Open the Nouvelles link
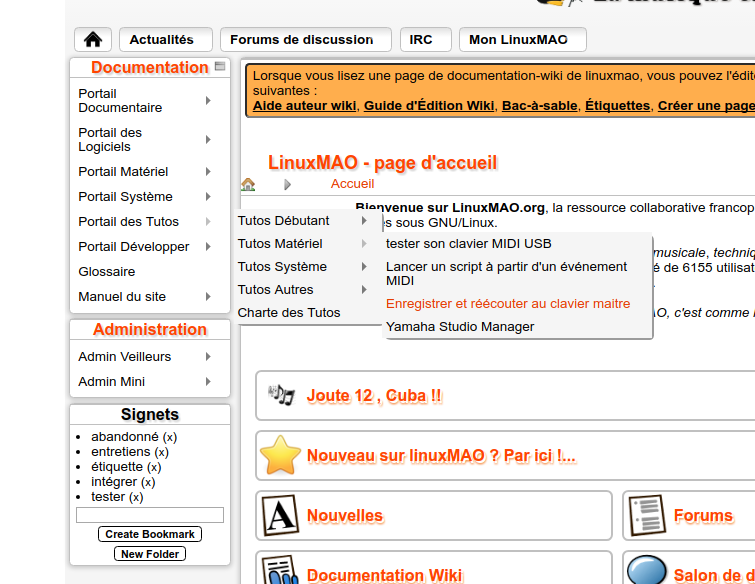The height and width of the screenshot is (584, 755). pyautogui.click(x=345, y=516)
